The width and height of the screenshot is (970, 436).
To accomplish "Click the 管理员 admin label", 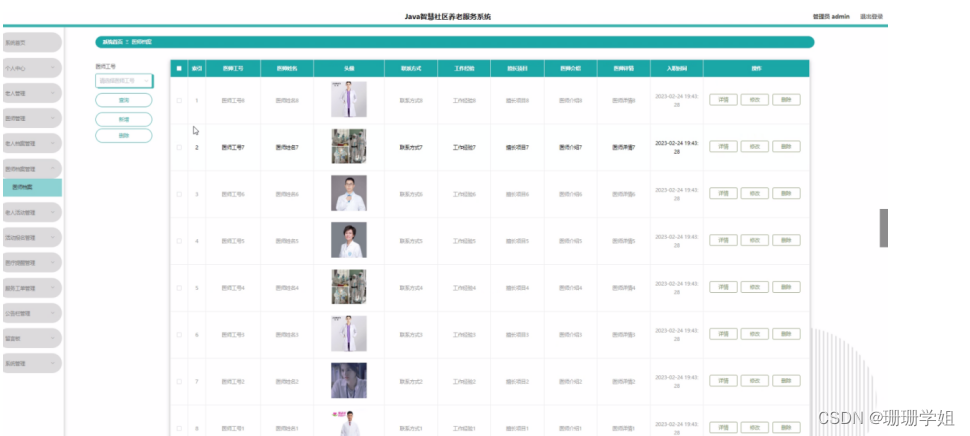I will click(x=831, y=17).
